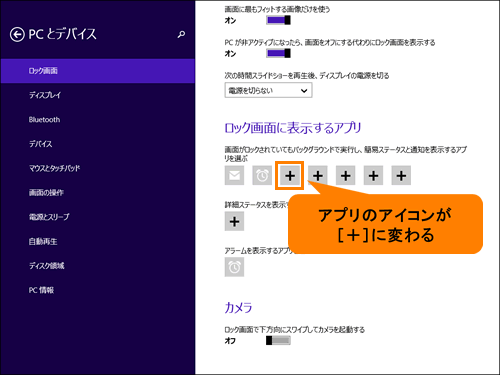Screen dimensions: 500x375
Task: Click the fourth plus app slot
Action: [318, 175]
